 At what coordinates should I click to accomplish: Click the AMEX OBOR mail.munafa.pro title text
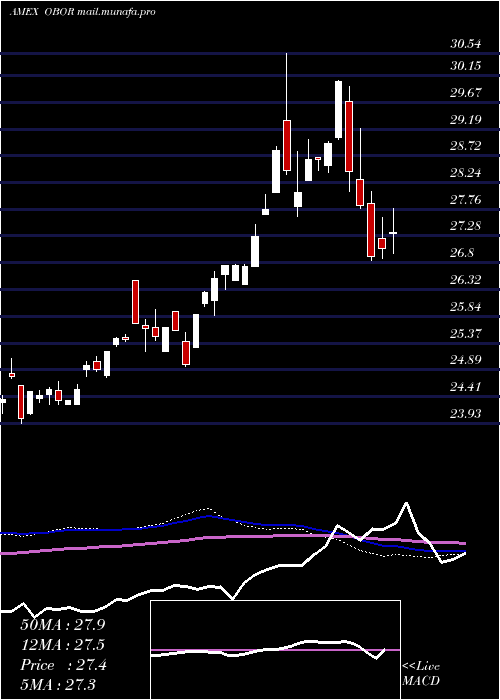coord(82,12)
